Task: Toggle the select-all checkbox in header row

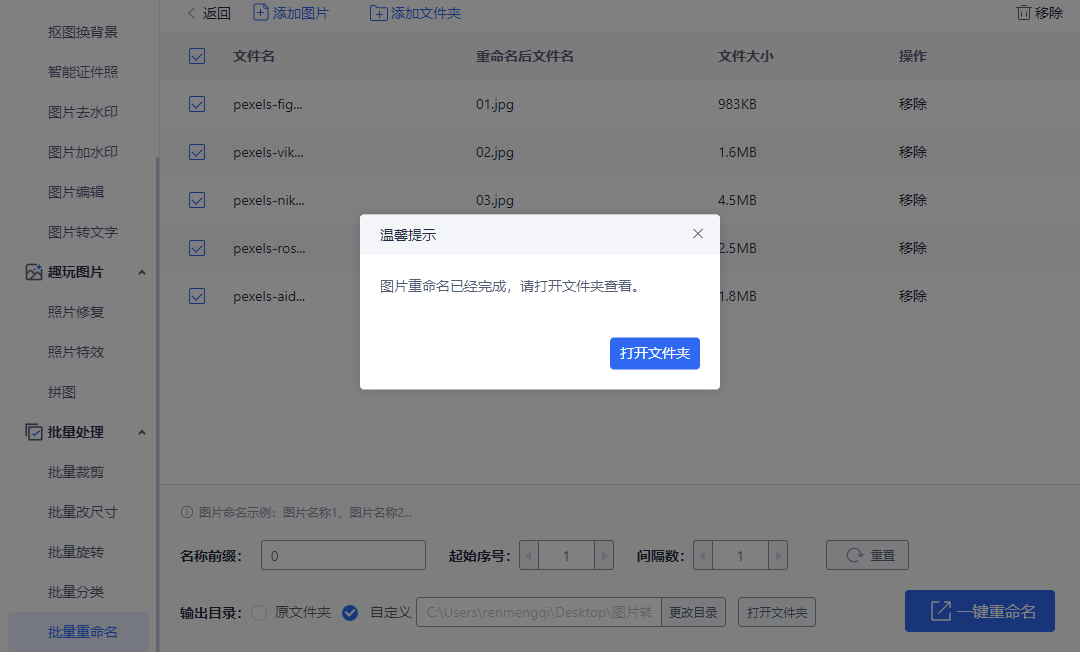Action: pos(197,56)
